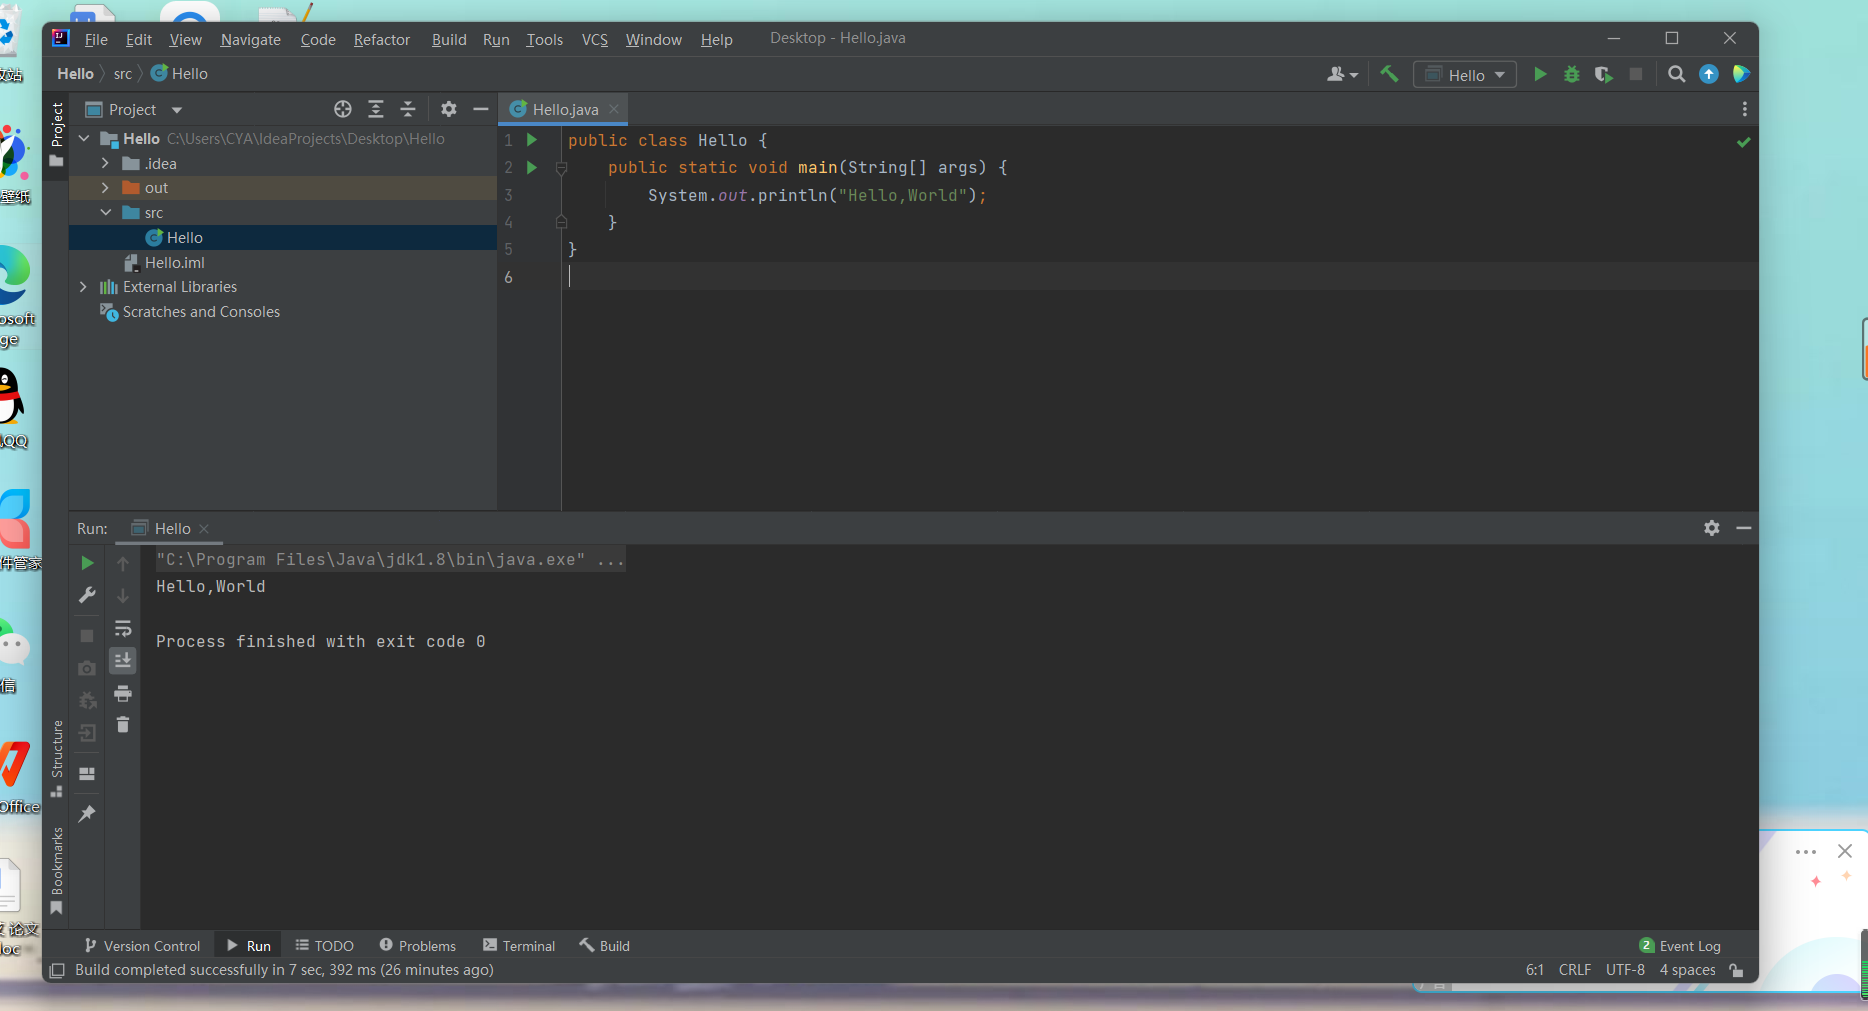Open the Event Log
Screen dimensions: 1868x1011
(1681, 946)
